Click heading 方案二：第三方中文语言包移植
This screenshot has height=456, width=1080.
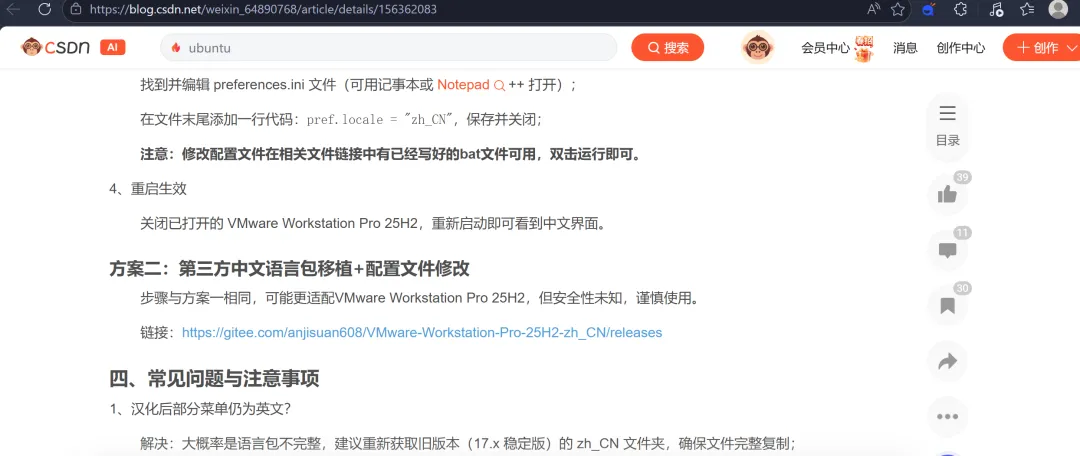pyautogui.click(x=289, y=268)
